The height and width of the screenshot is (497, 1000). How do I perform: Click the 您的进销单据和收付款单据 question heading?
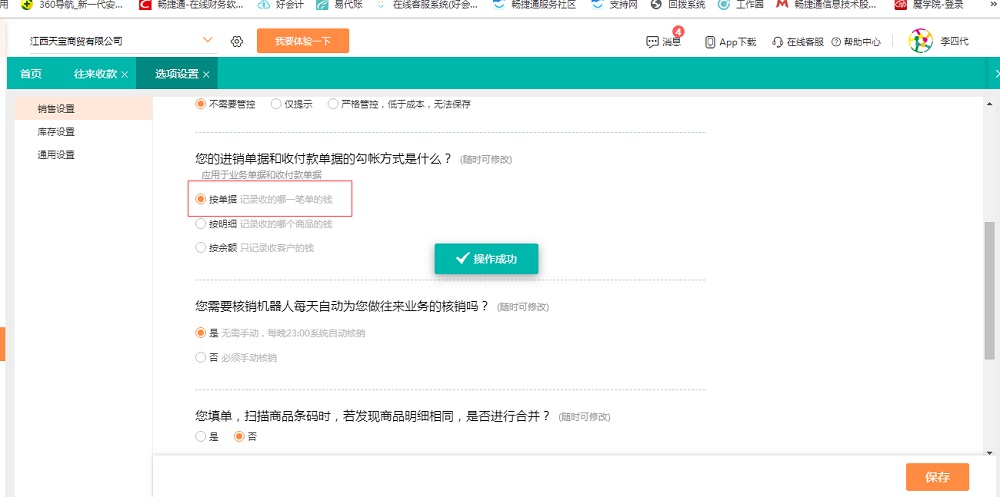323,159
